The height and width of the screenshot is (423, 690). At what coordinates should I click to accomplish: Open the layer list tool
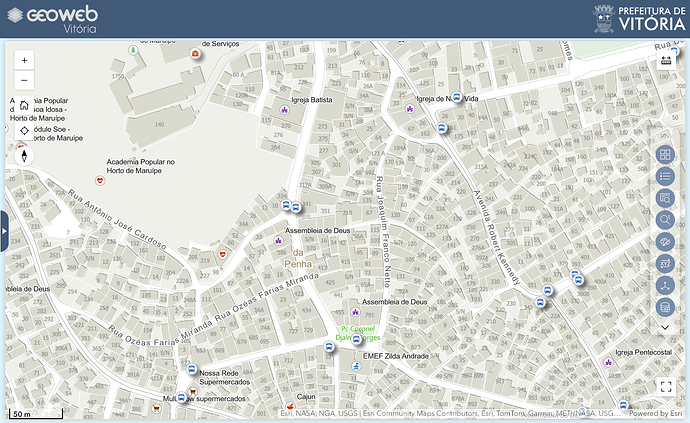(666, 177)
